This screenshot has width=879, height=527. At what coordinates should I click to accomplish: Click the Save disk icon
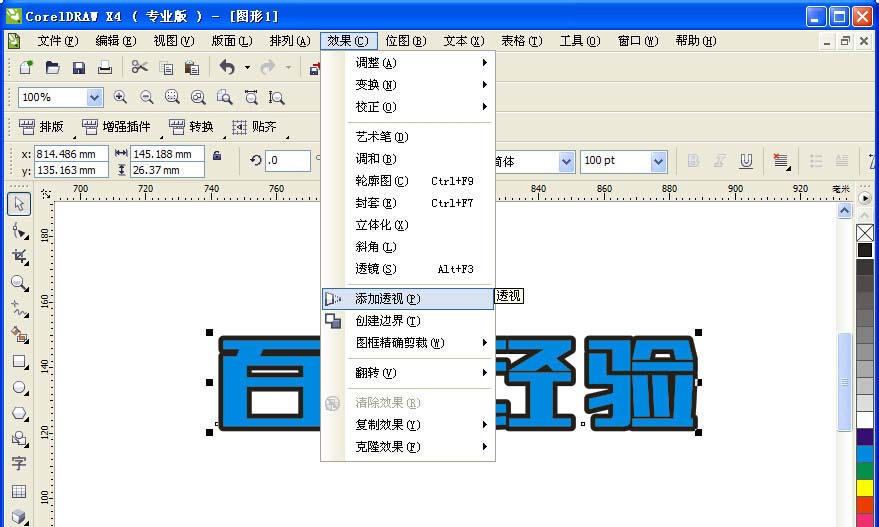(x=79, y=68)
